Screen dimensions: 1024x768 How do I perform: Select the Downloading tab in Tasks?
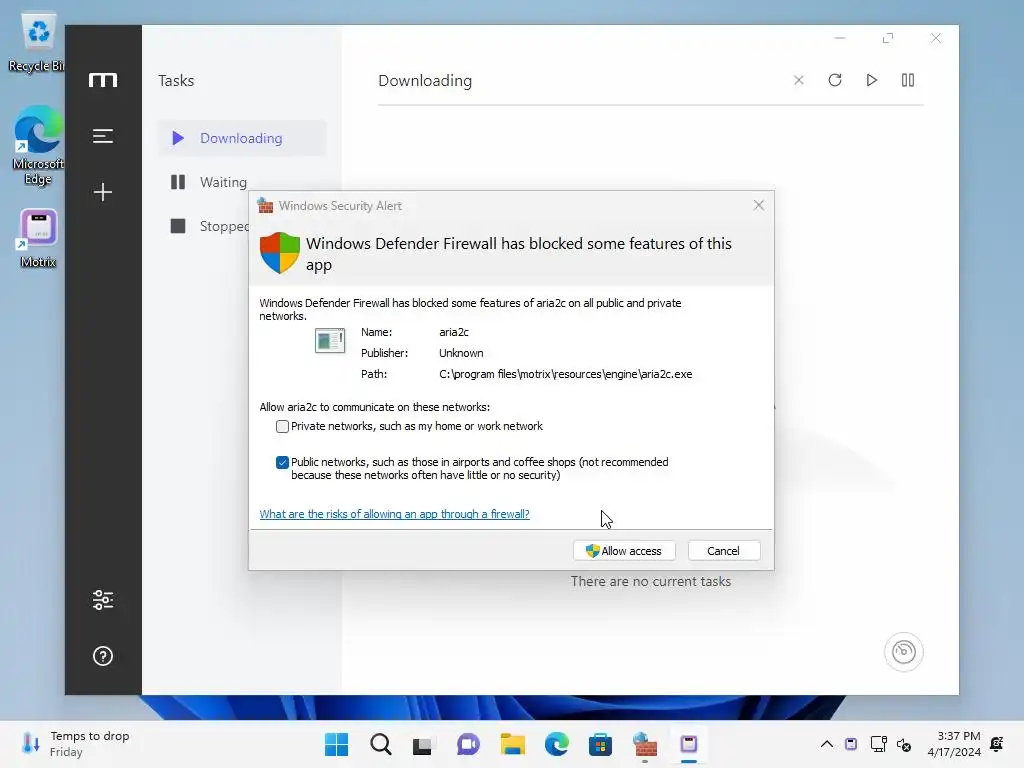pyautogui.click(x=242, y=138)
